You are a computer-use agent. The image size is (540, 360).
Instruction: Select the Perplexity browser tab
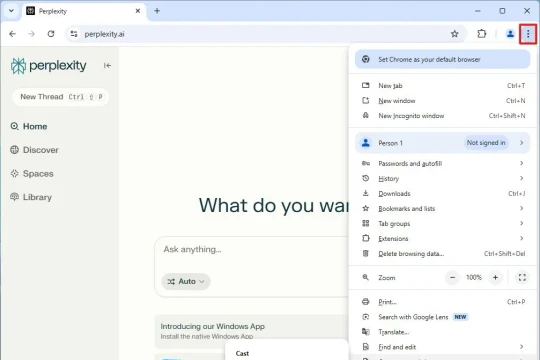(84, 11)
